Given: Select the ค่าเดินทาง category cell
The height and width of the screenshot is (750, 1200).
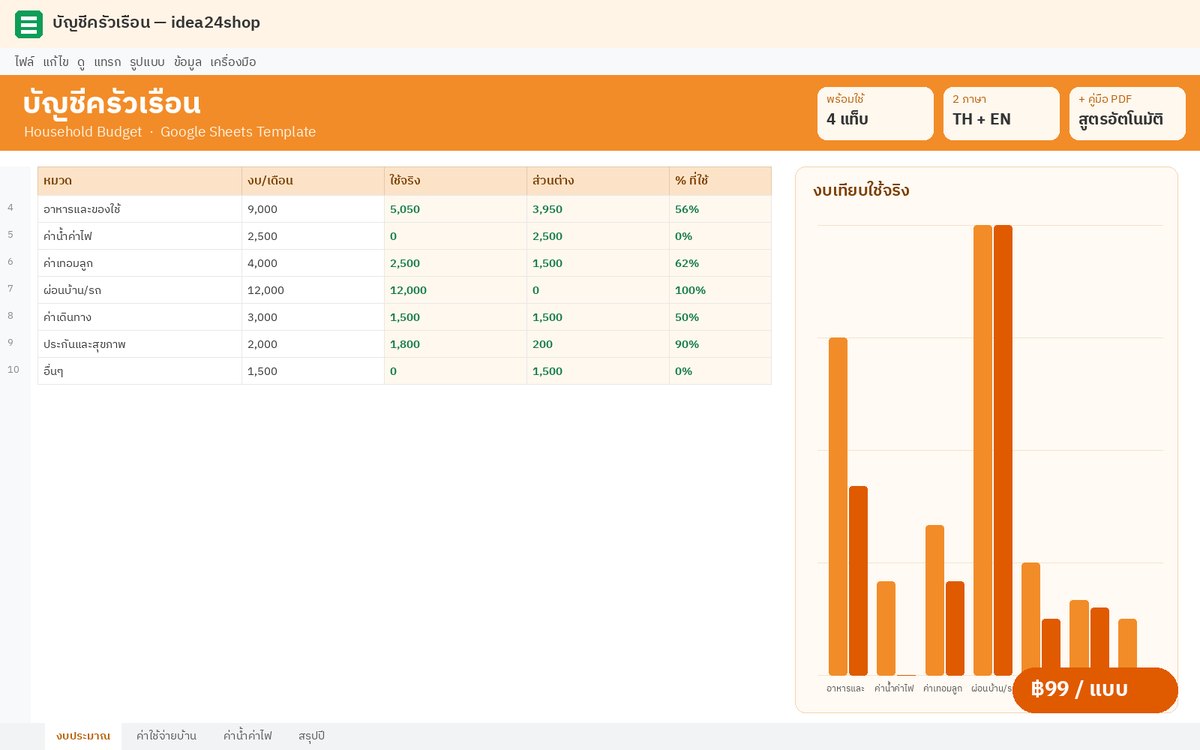Looking at the screenshot, I should click(x=140, y=317).
